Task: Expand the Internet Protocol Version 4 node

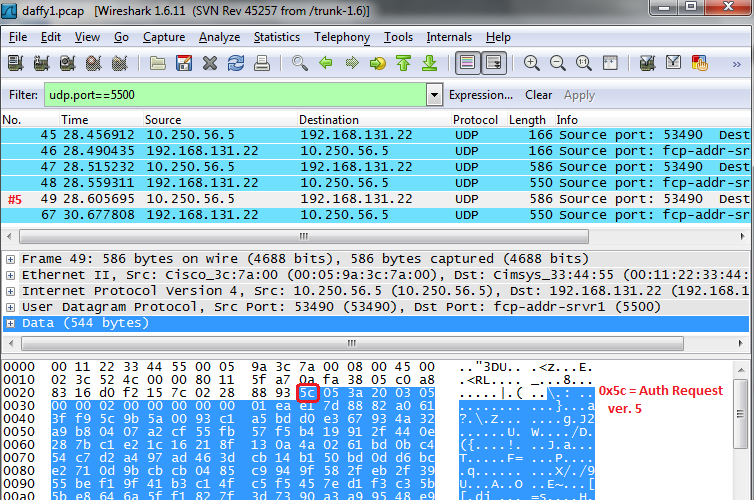Action: pyautogui.click(x=10, y=290)
